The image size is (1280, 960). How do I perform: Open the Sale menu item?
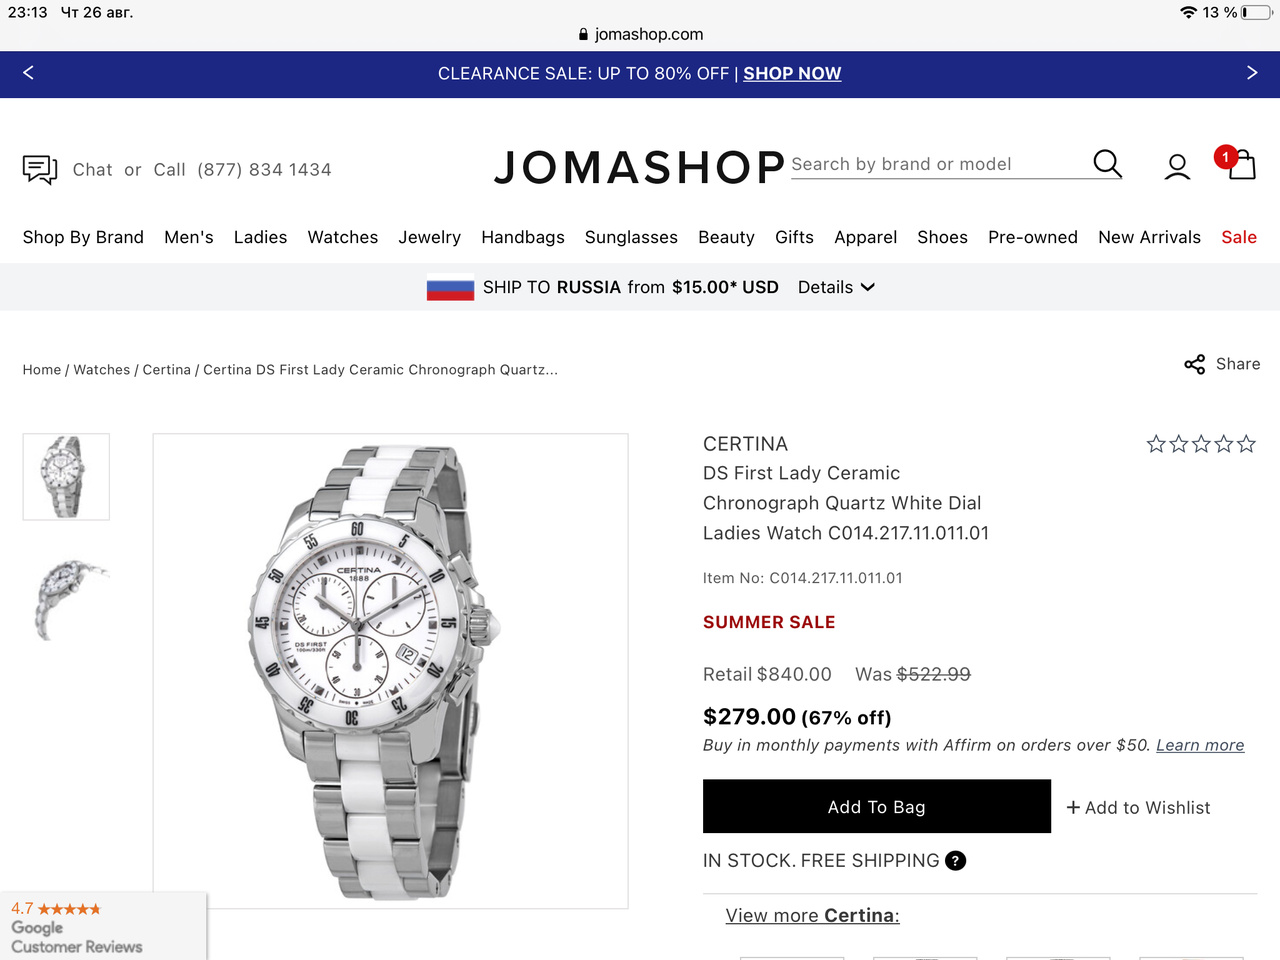point(1238,237)
